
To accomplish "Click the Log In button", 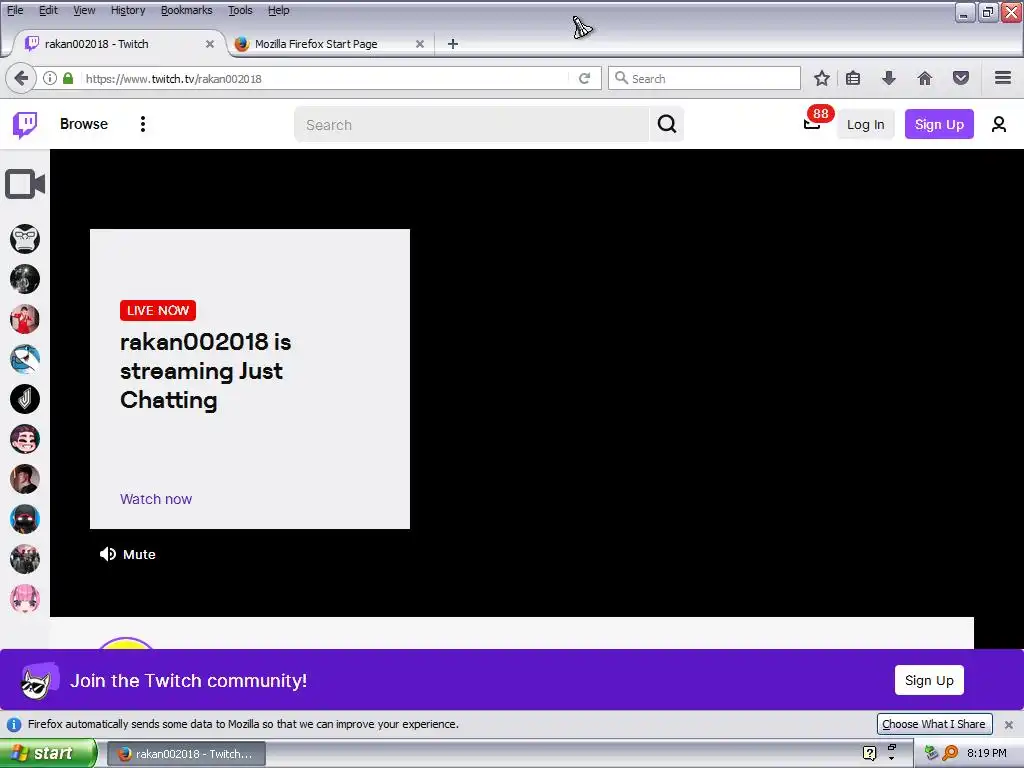I will [x=865, y=124].
